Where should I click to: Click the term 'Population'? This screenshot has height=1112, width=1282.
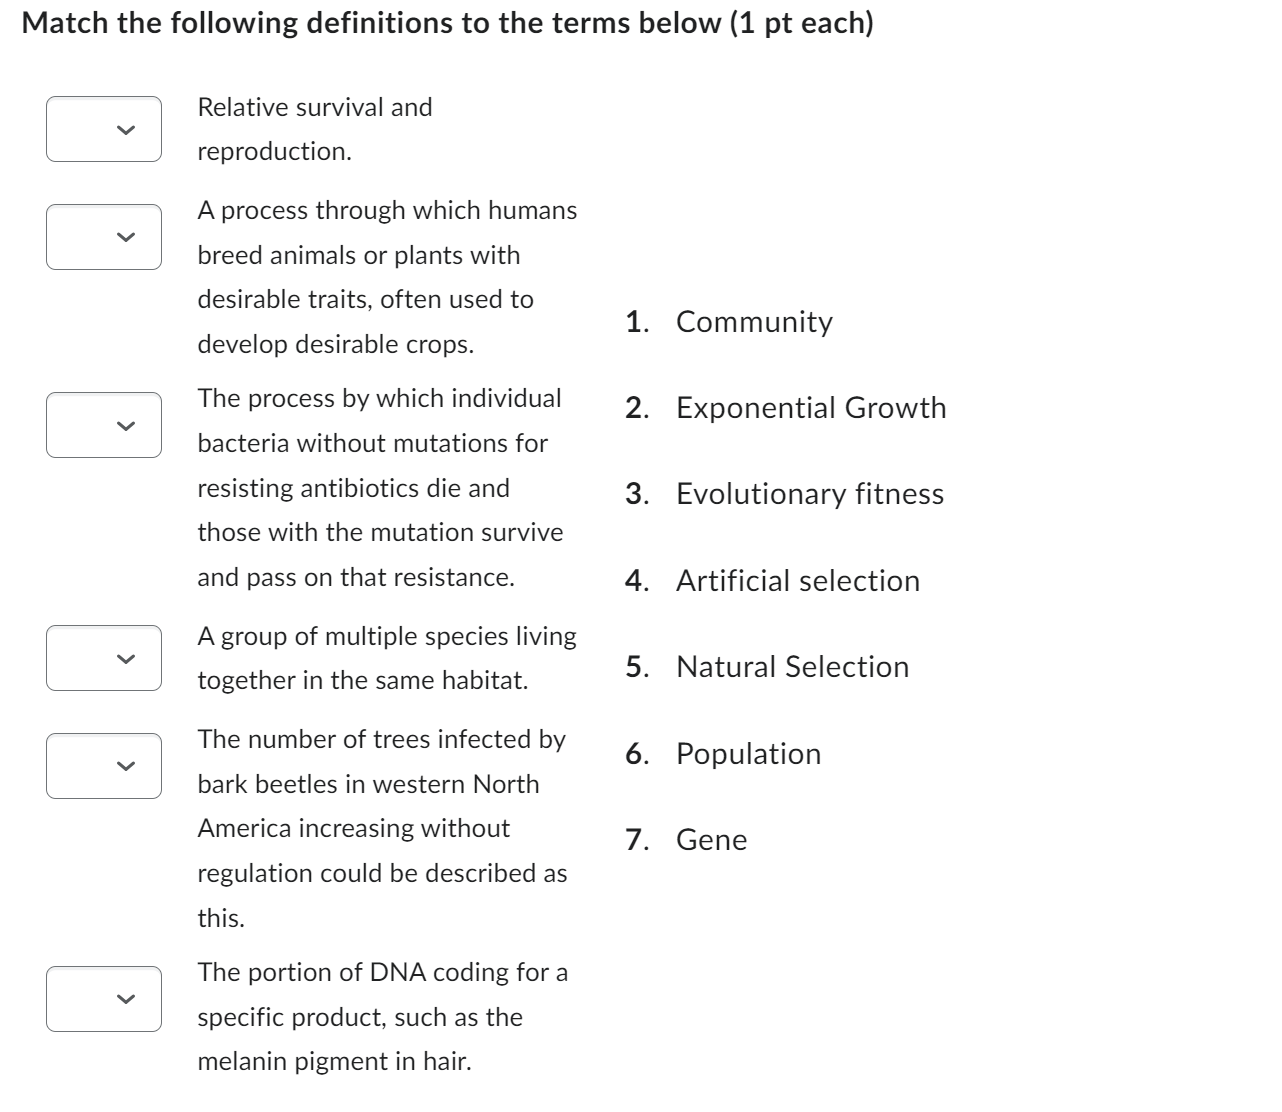(748, 753)
